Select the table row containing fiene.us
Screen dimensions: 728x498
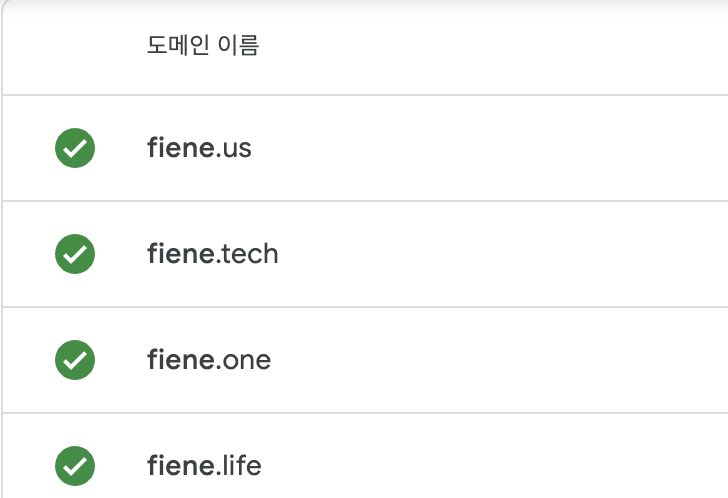(x=365, y=148)
